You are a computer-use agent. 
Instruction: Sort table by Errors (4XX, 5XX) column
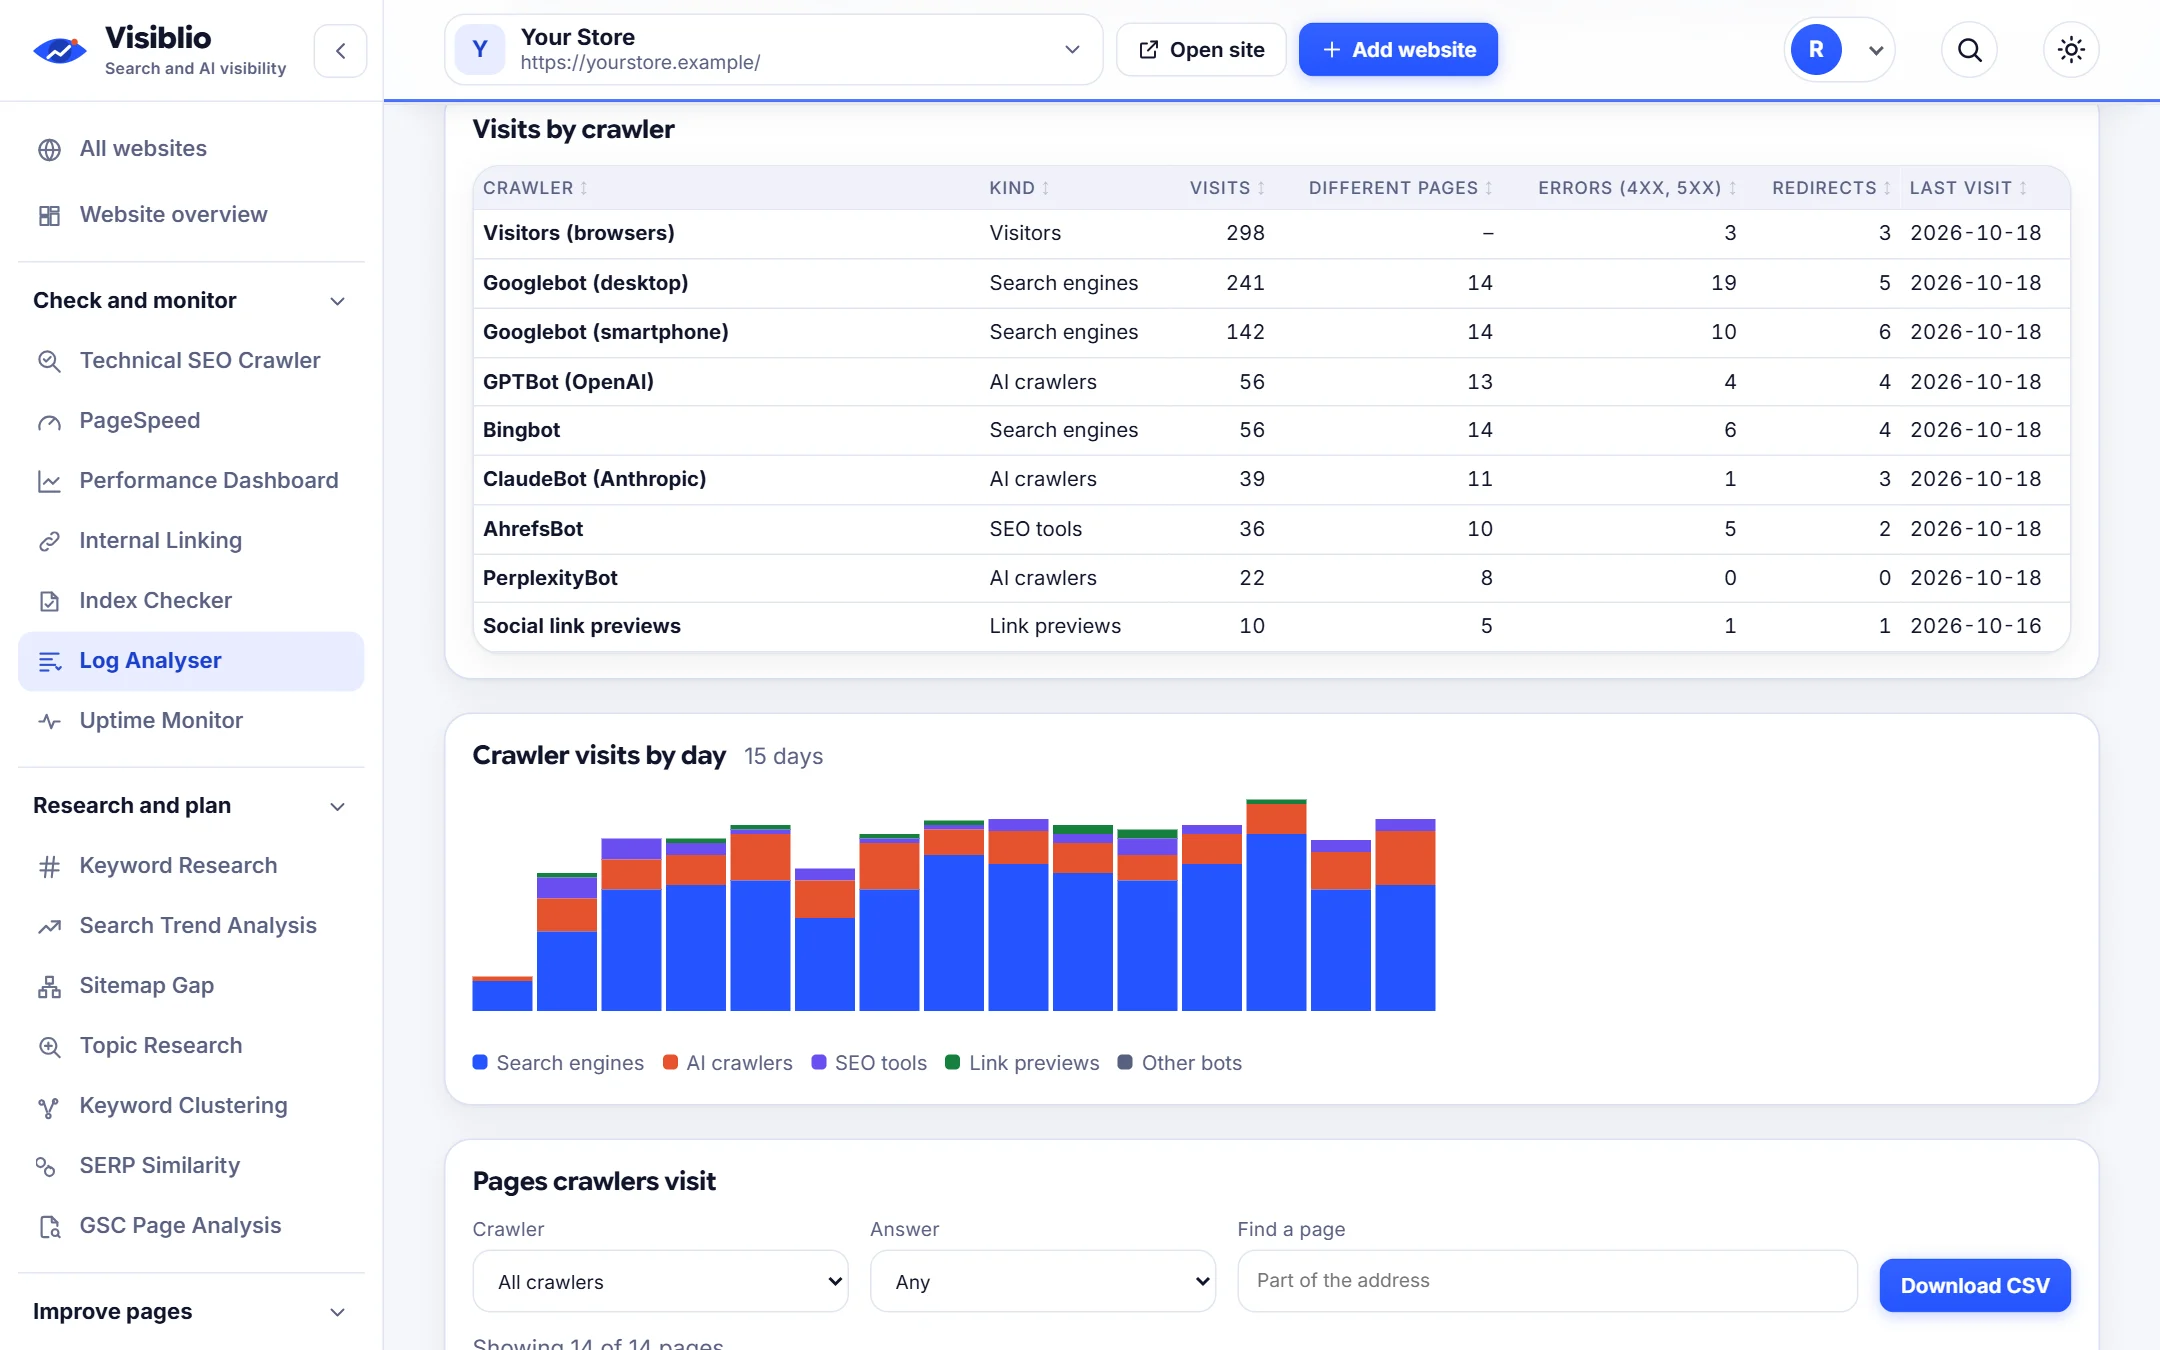pos(1638,188)
